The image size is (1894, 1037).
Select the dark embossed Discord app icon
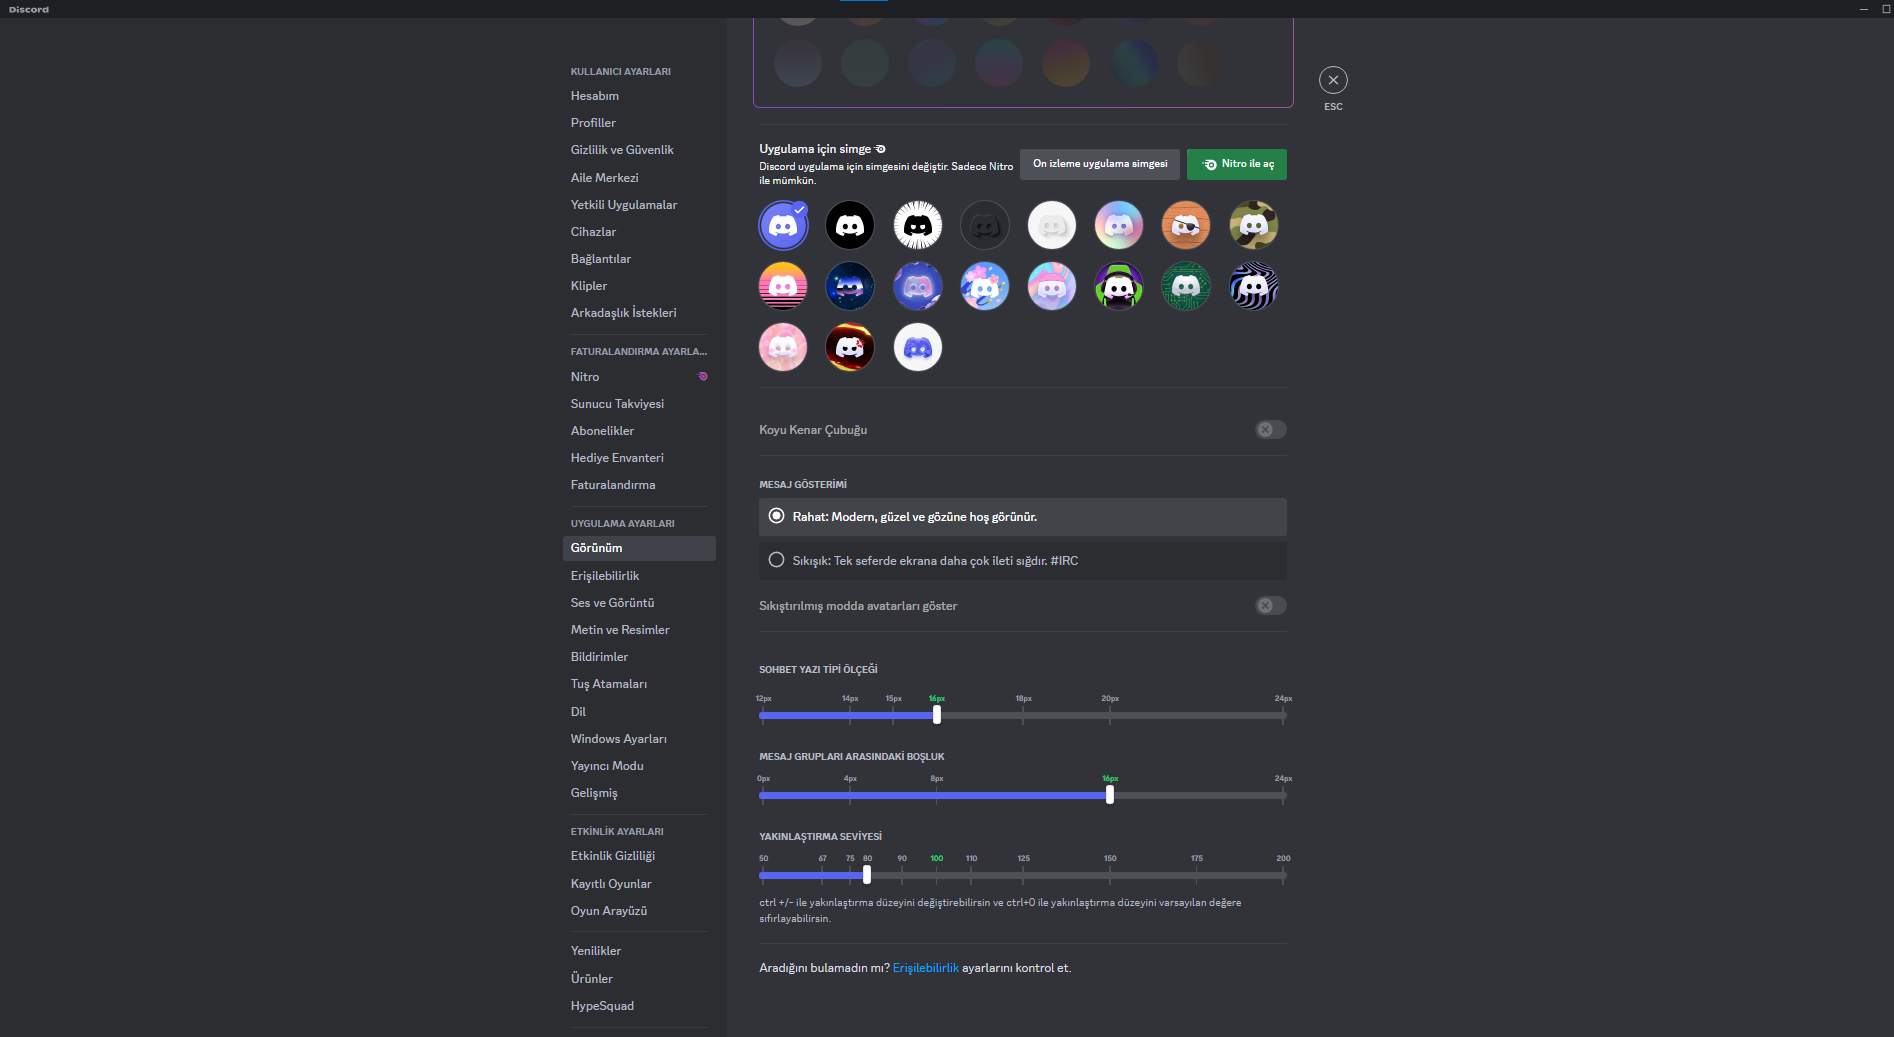(985, 226)
